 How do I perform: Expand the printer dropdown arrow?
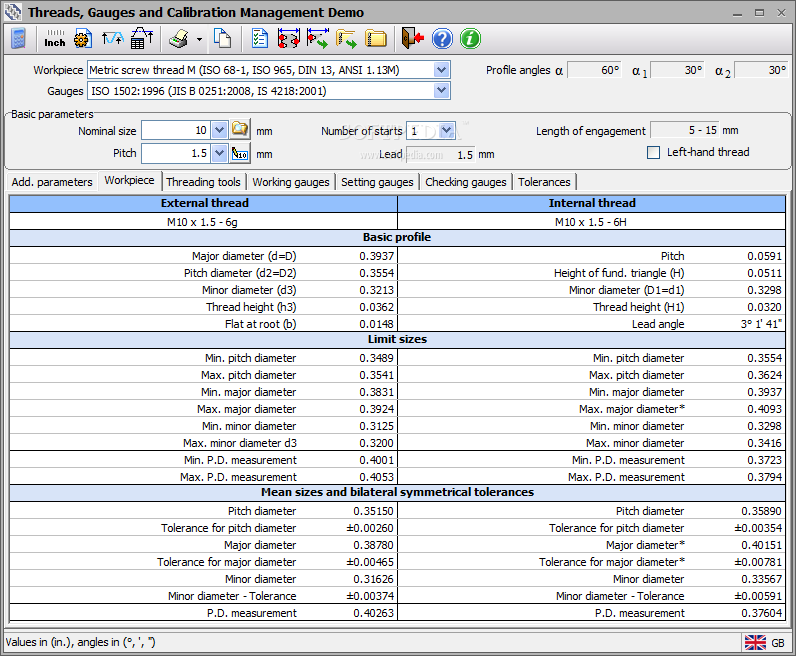(199, 39)
